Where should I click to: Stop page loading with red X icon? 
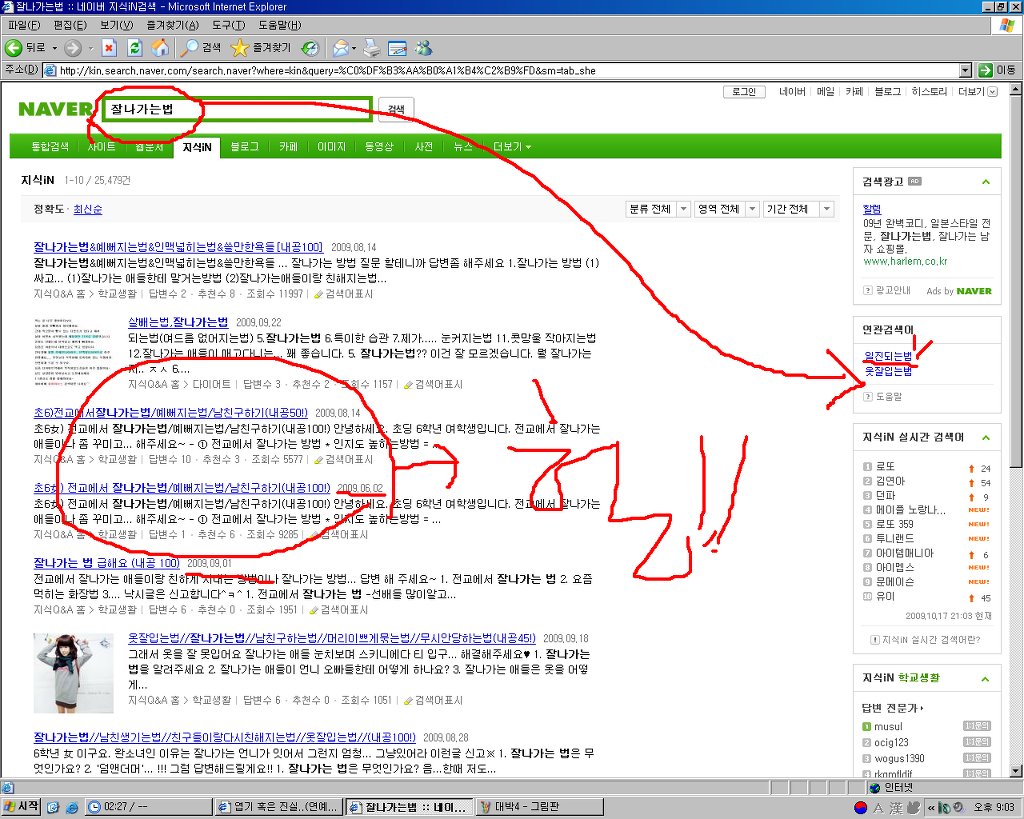click(x=109, y=48)
